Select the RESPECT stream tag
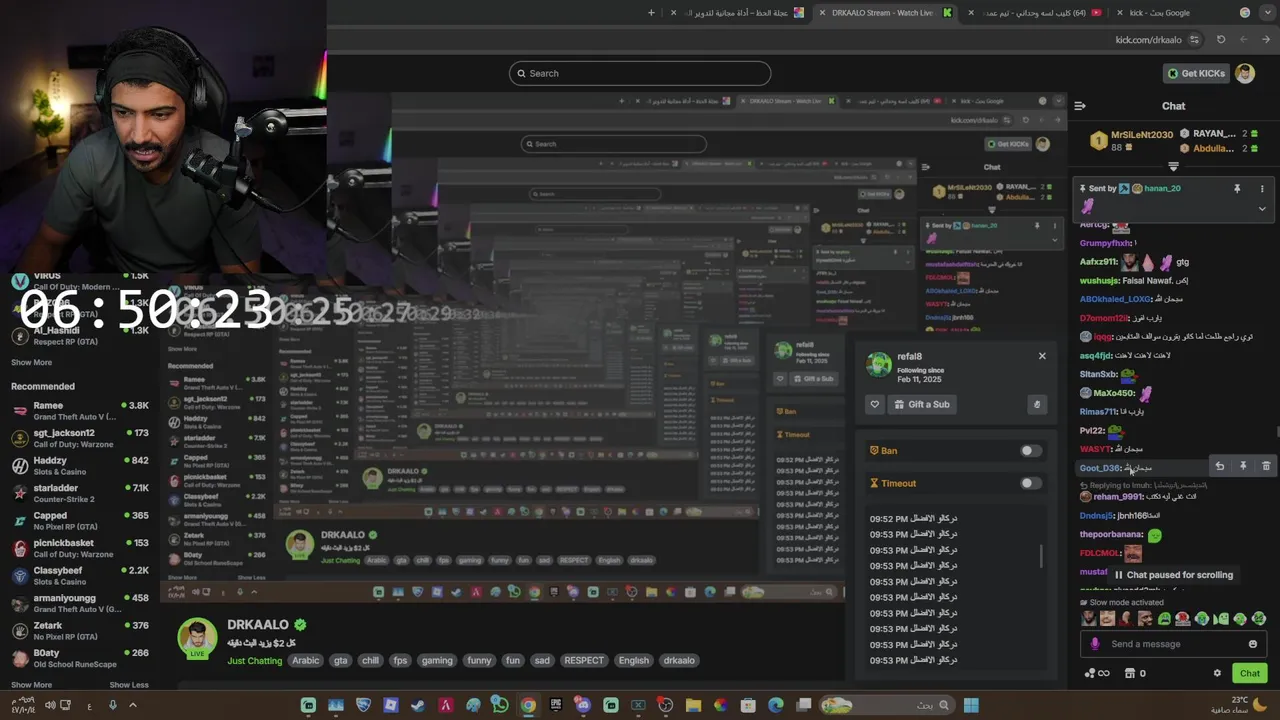The height and width of the screenshot is (720, 1280). (584, 661)
